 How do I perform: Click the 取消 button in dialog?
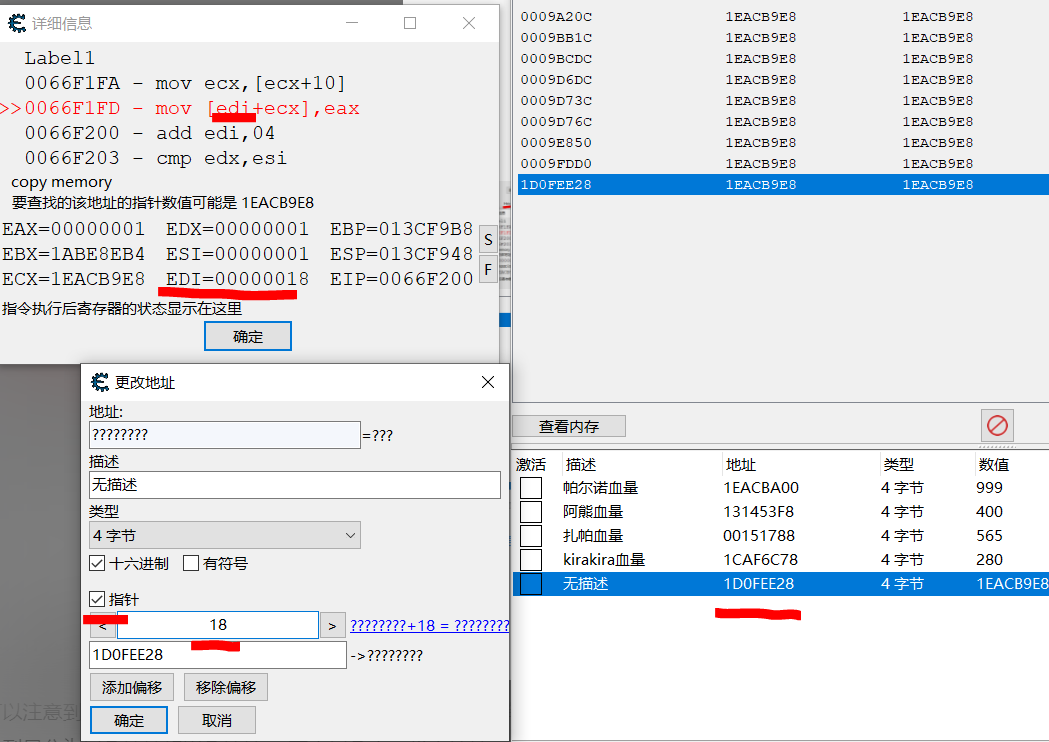216,720
